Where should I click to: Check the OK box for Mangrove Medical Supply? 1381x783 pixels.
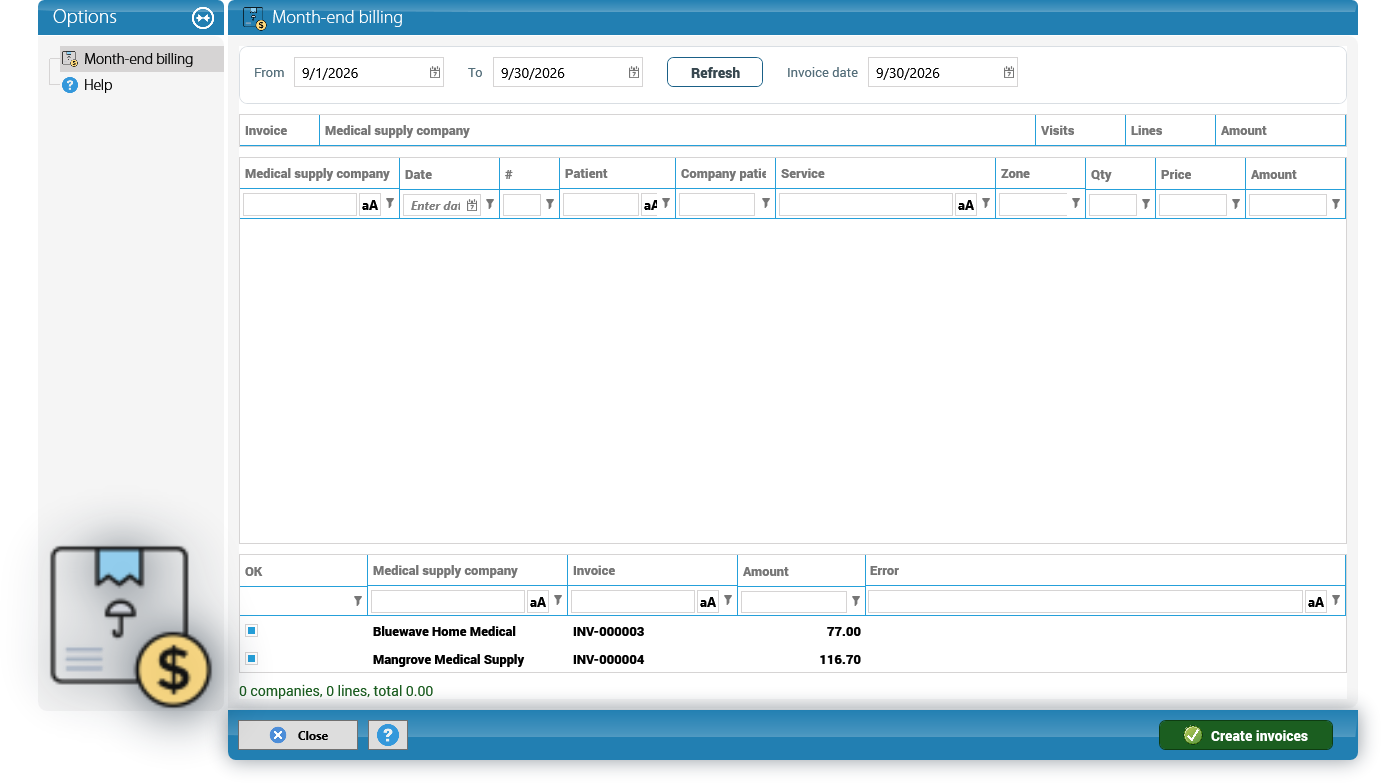(x=251, y=659)
